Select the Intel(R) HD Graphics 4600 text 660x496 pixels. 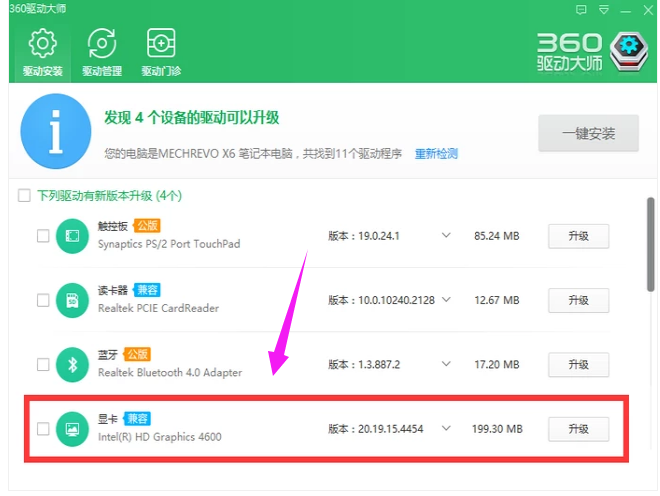coord(160,437)
